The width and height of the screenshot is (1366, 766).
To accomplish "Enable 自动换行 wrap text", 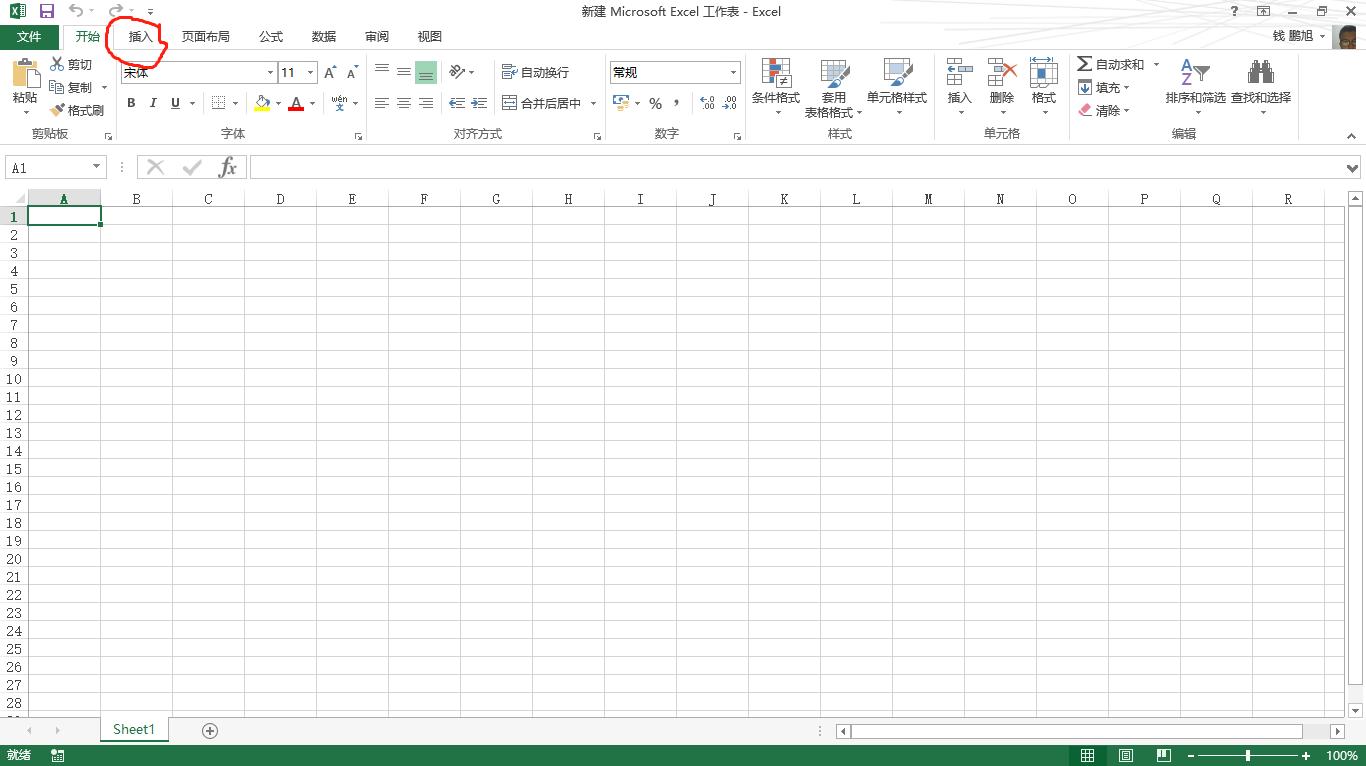I will (x=535, y=71).
